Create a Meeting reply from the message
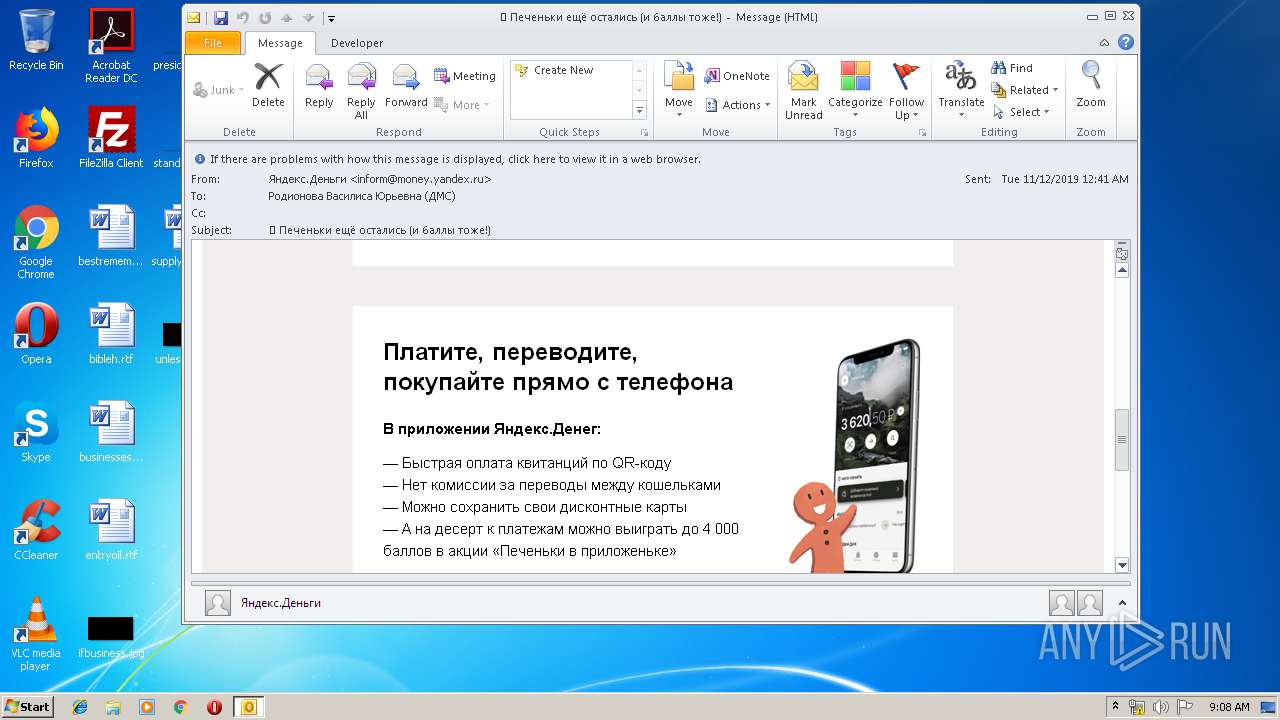 coord(465,76)
